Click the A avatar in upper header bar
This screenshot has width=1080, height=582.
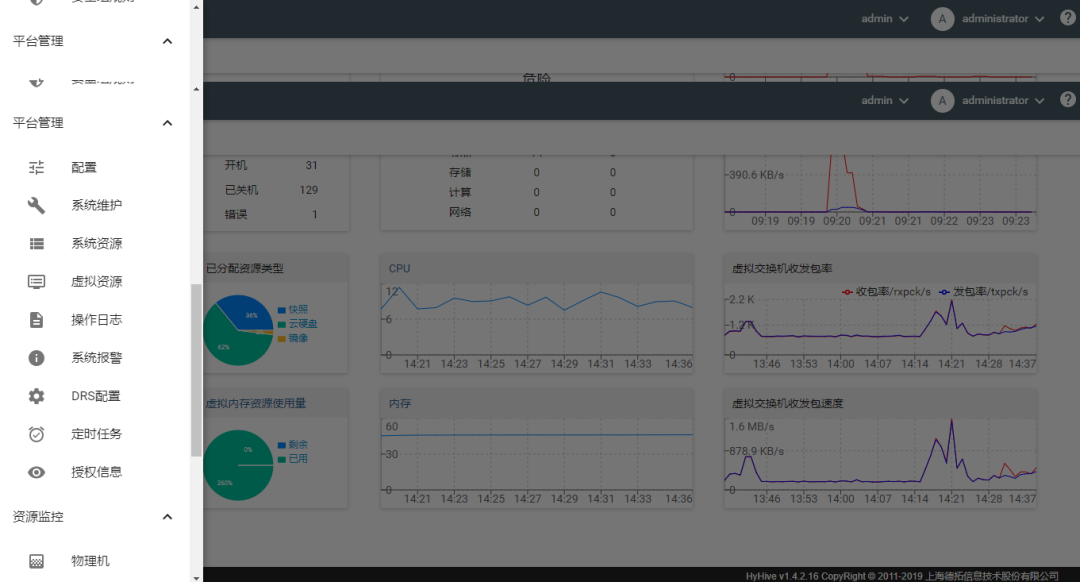coord(942,19)
